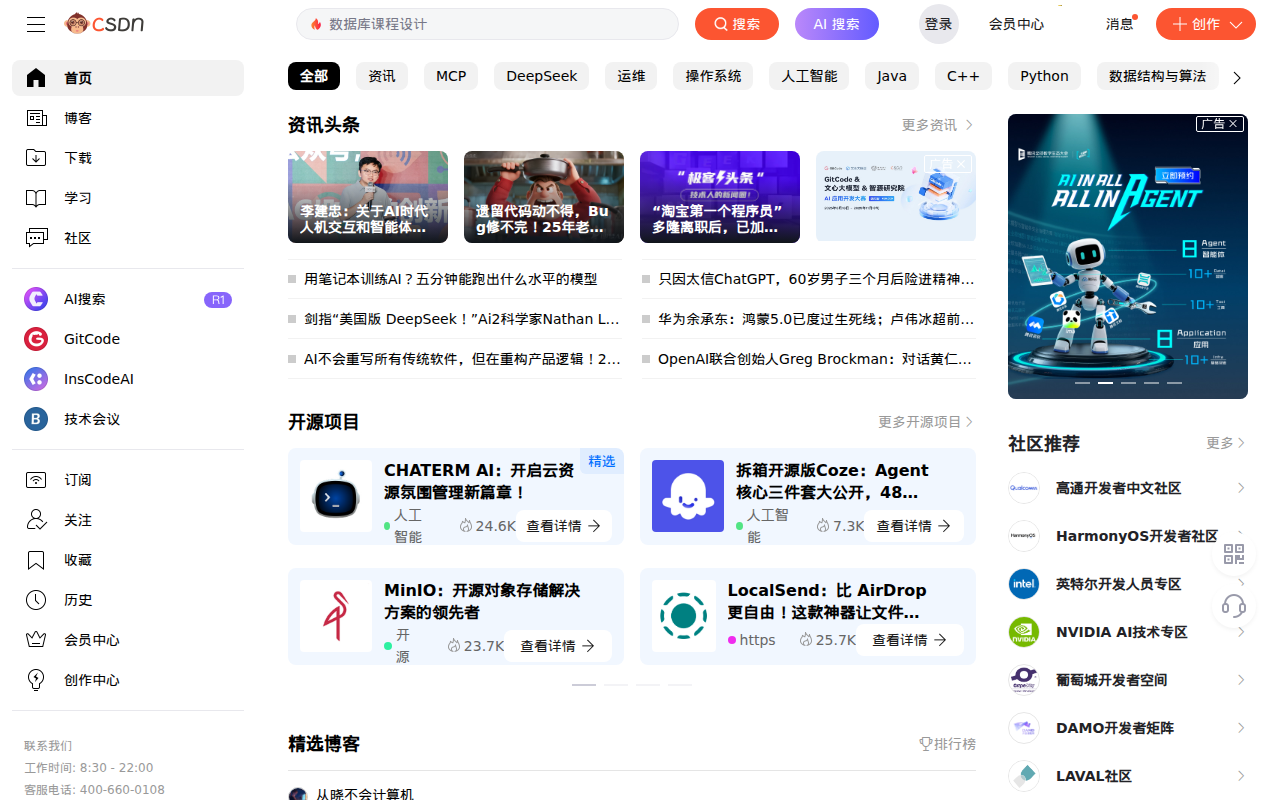Open chevron beside 葡萄城开发者空间
Viewport: 1280px width, 800px height.
pyautogui.click(x=1241, y=680)
